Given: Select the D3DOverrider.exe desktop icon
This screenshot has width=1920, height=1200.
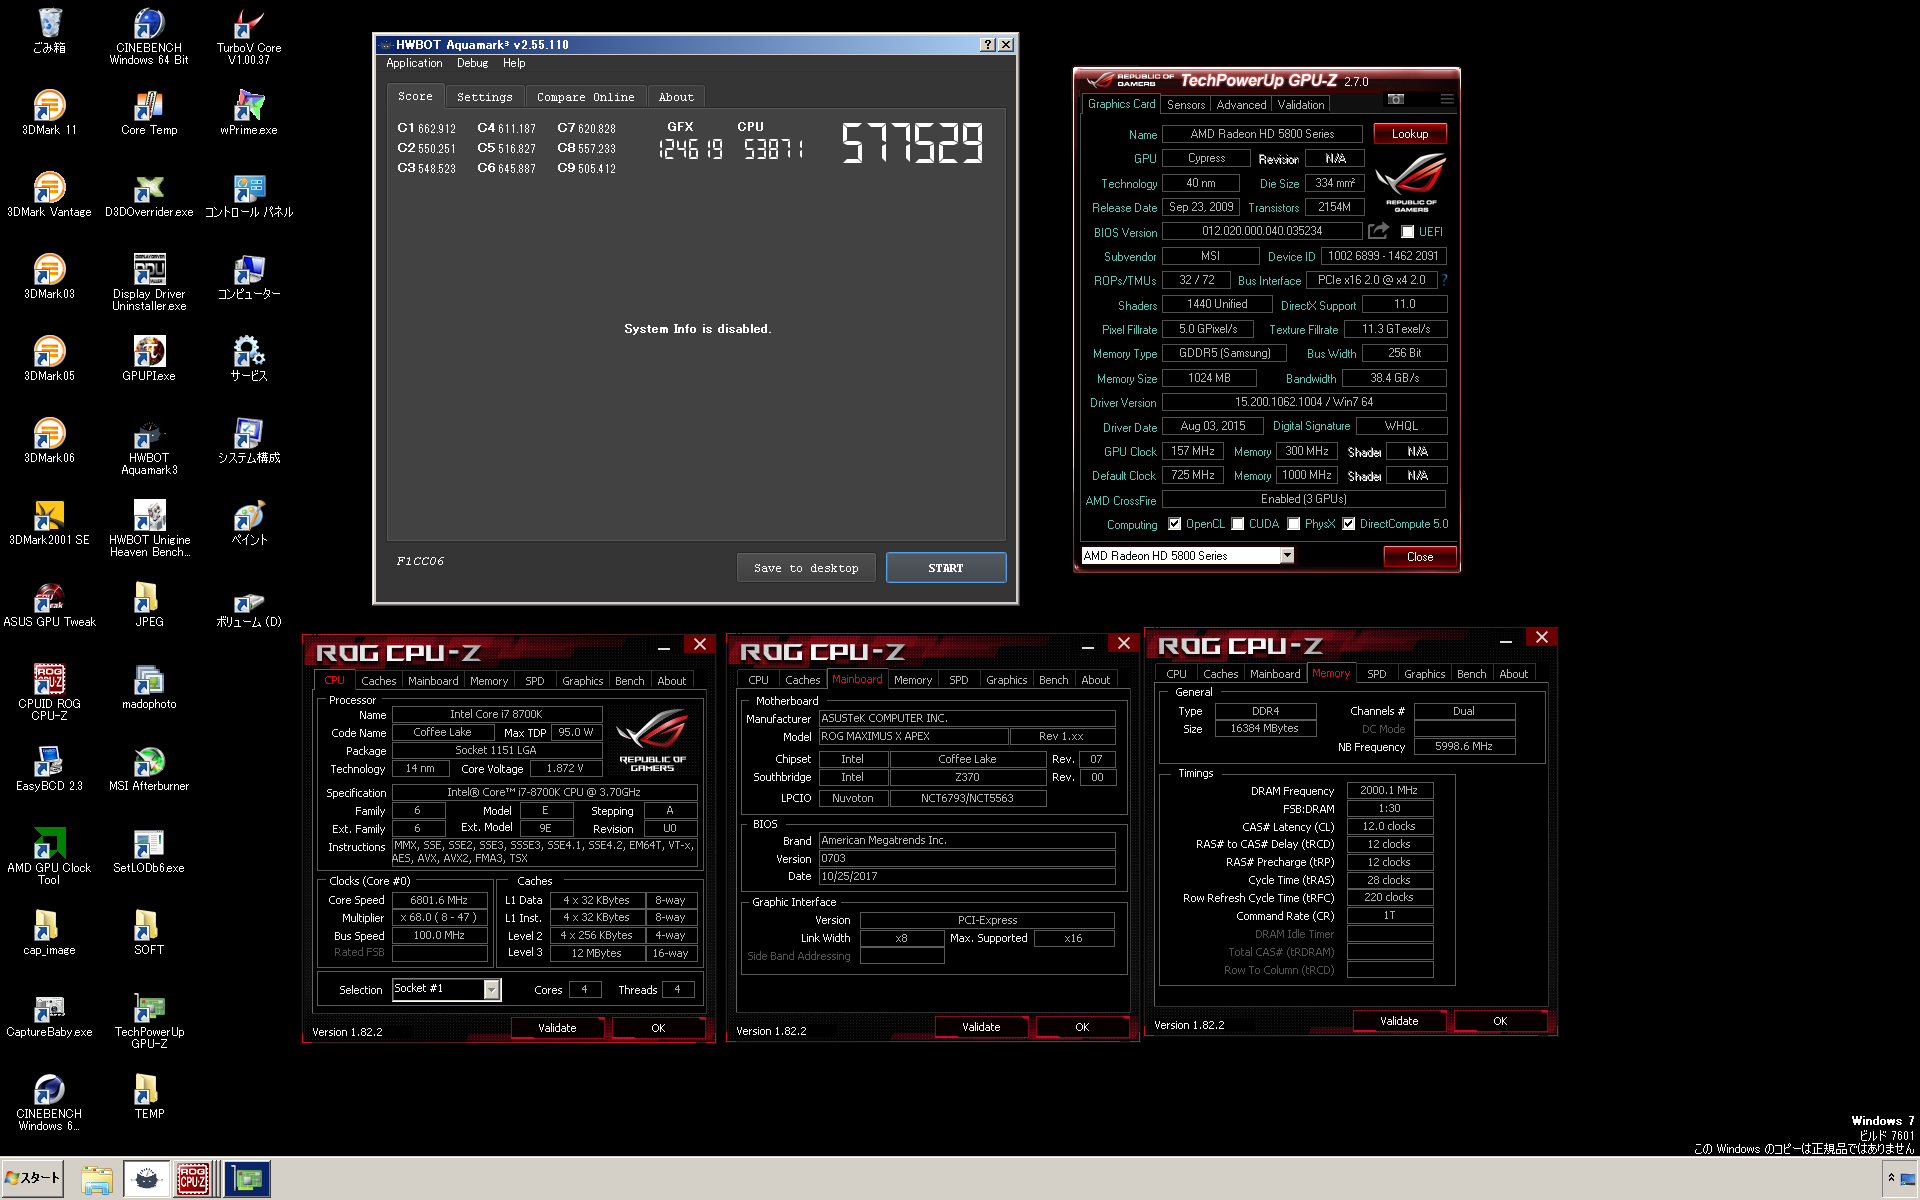Looking at the screenshot, I should point(149,195).
